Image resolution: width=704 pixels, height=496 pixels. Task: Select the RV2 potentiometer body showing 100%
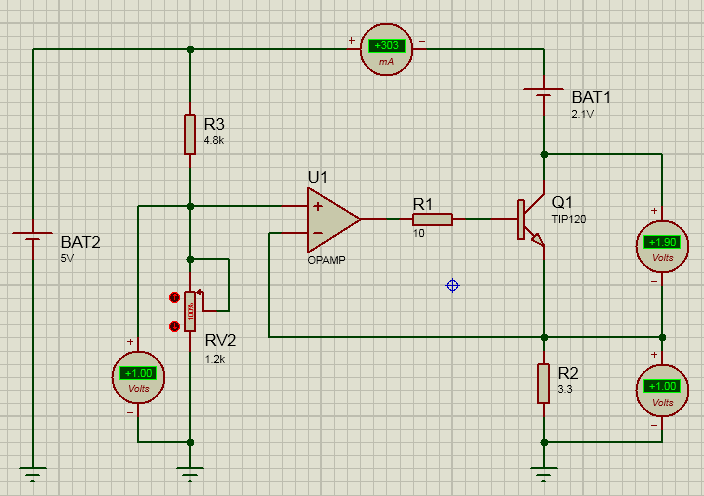[190, 311]
